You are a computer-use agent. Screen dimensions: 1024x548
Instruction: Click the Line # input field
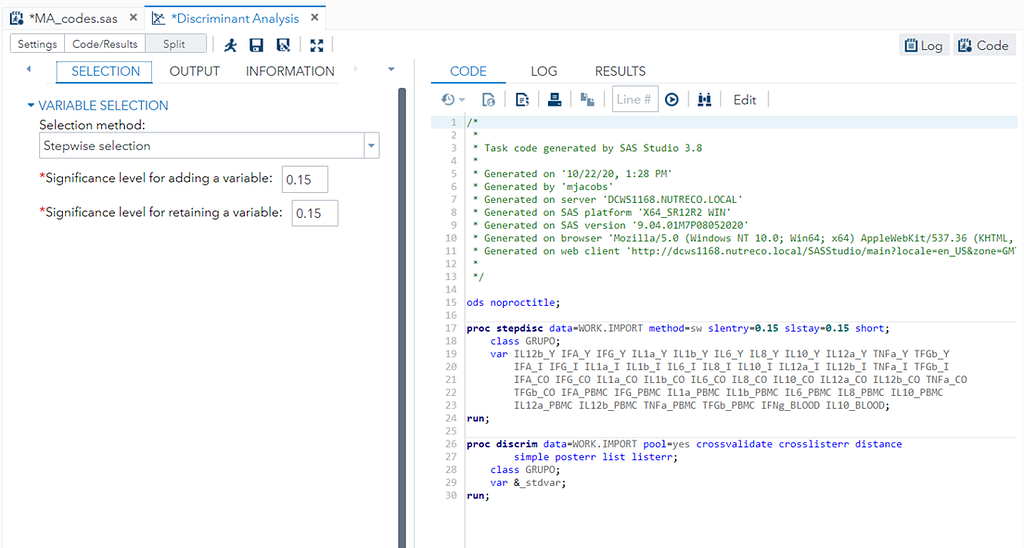[x=635, y=99]
